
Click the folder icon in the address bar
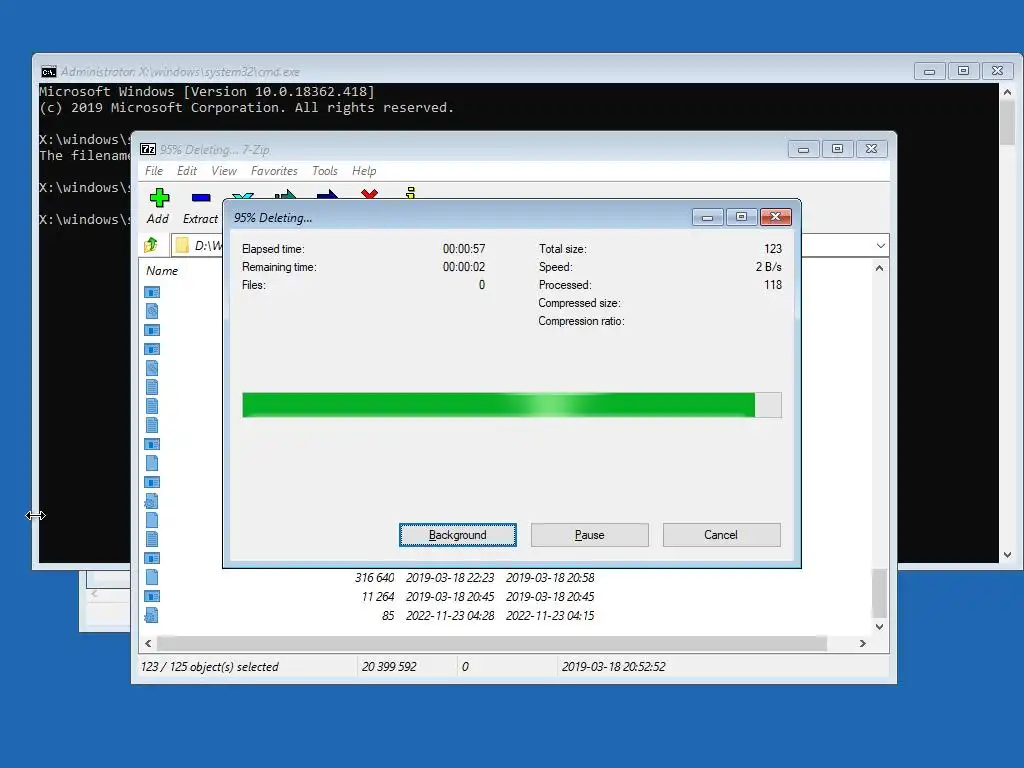[x=182, y=246]
